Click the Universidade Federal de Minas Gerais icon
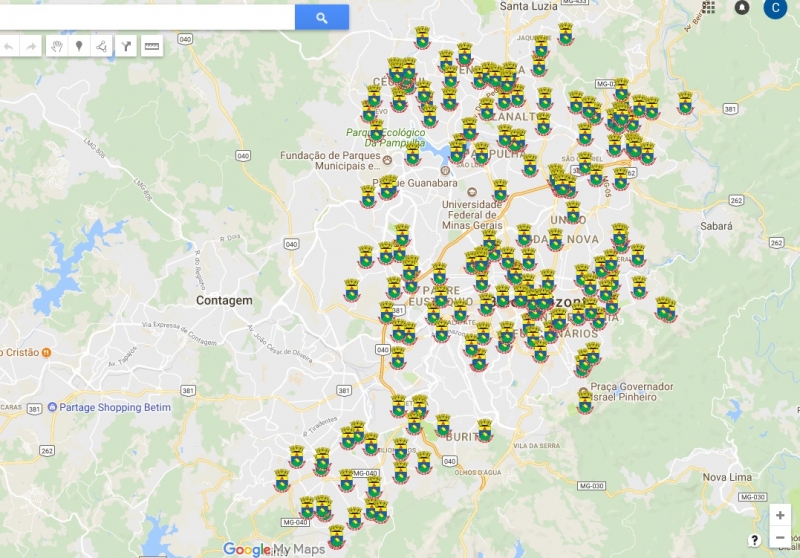 472,192
